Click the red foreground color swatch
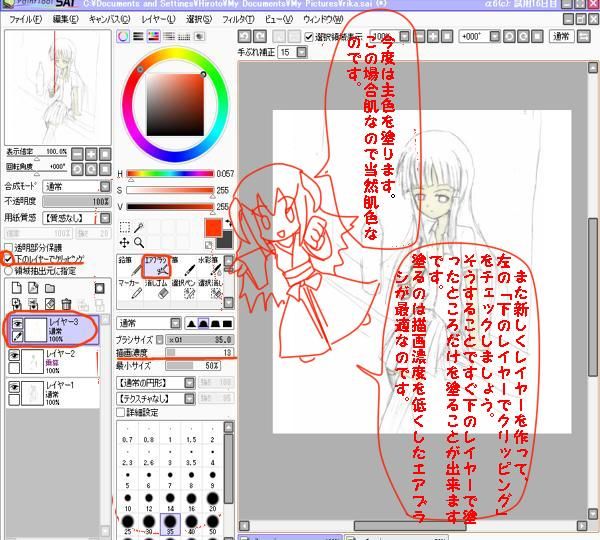Image resolution: width=600 pixels, height=540 pixels. click(x=213, y=228)
